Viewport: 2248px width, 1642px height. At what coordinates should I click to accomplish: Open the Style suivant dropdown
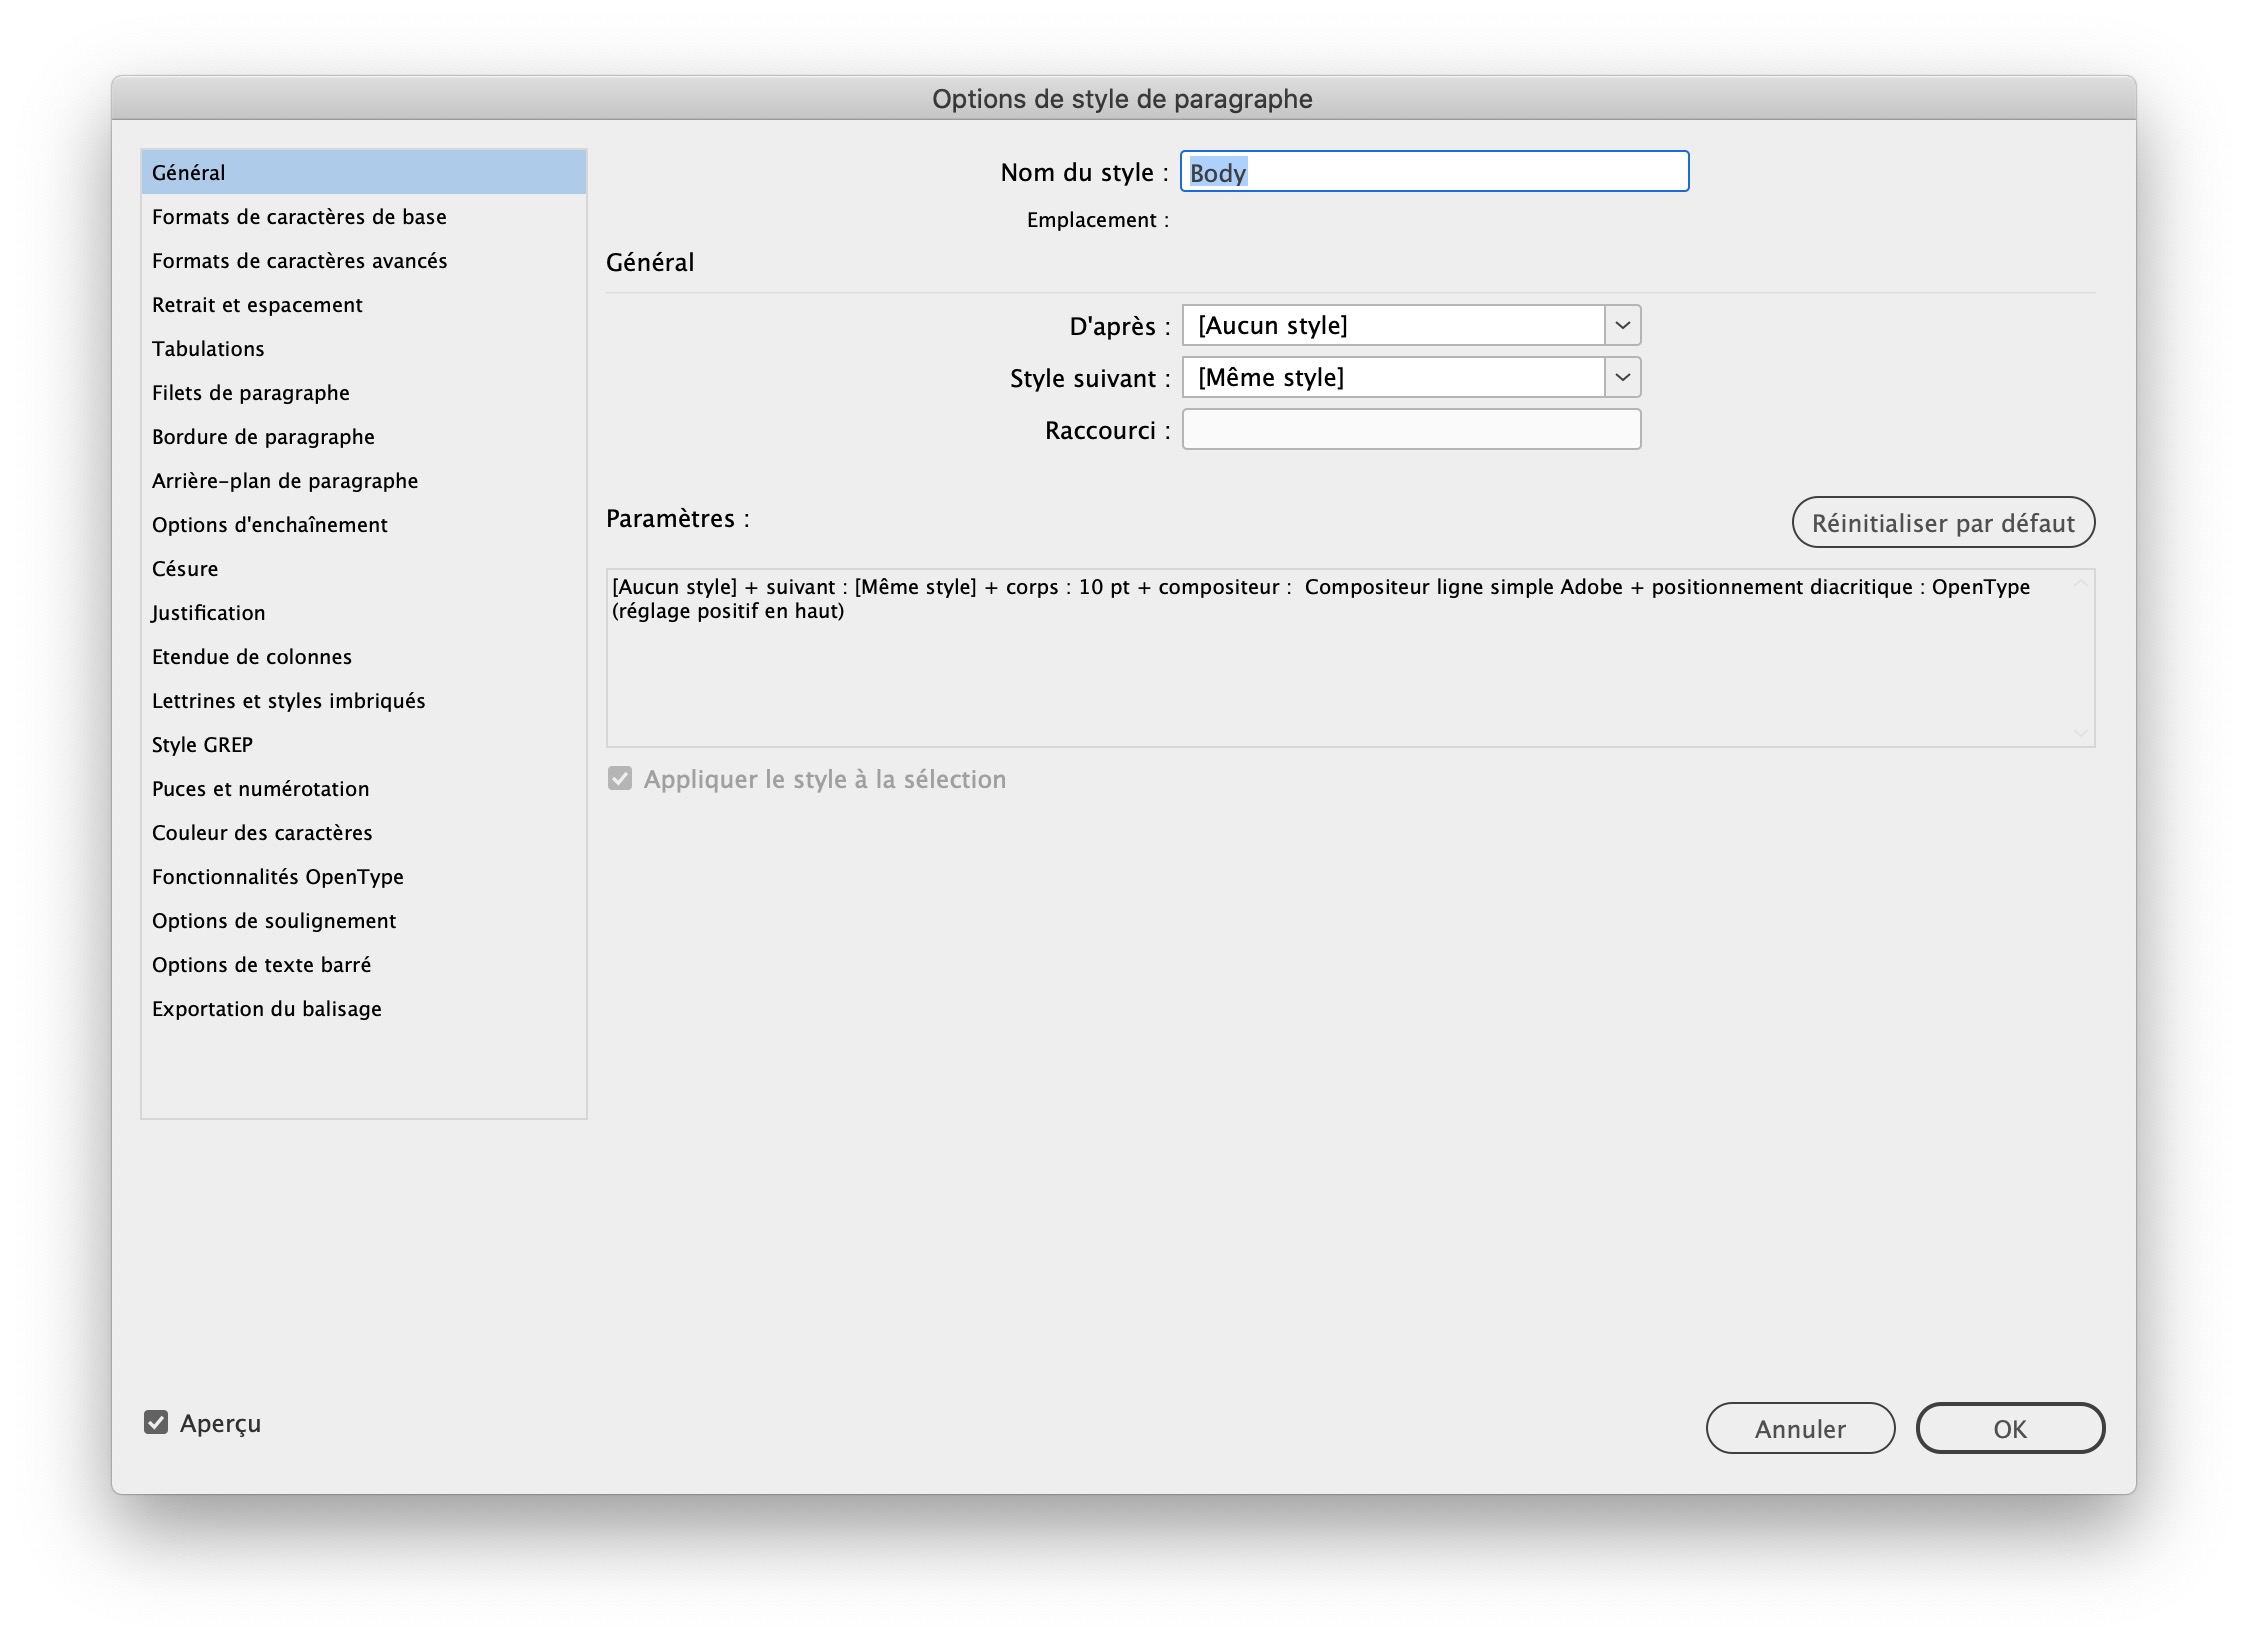coord(1623,377)
